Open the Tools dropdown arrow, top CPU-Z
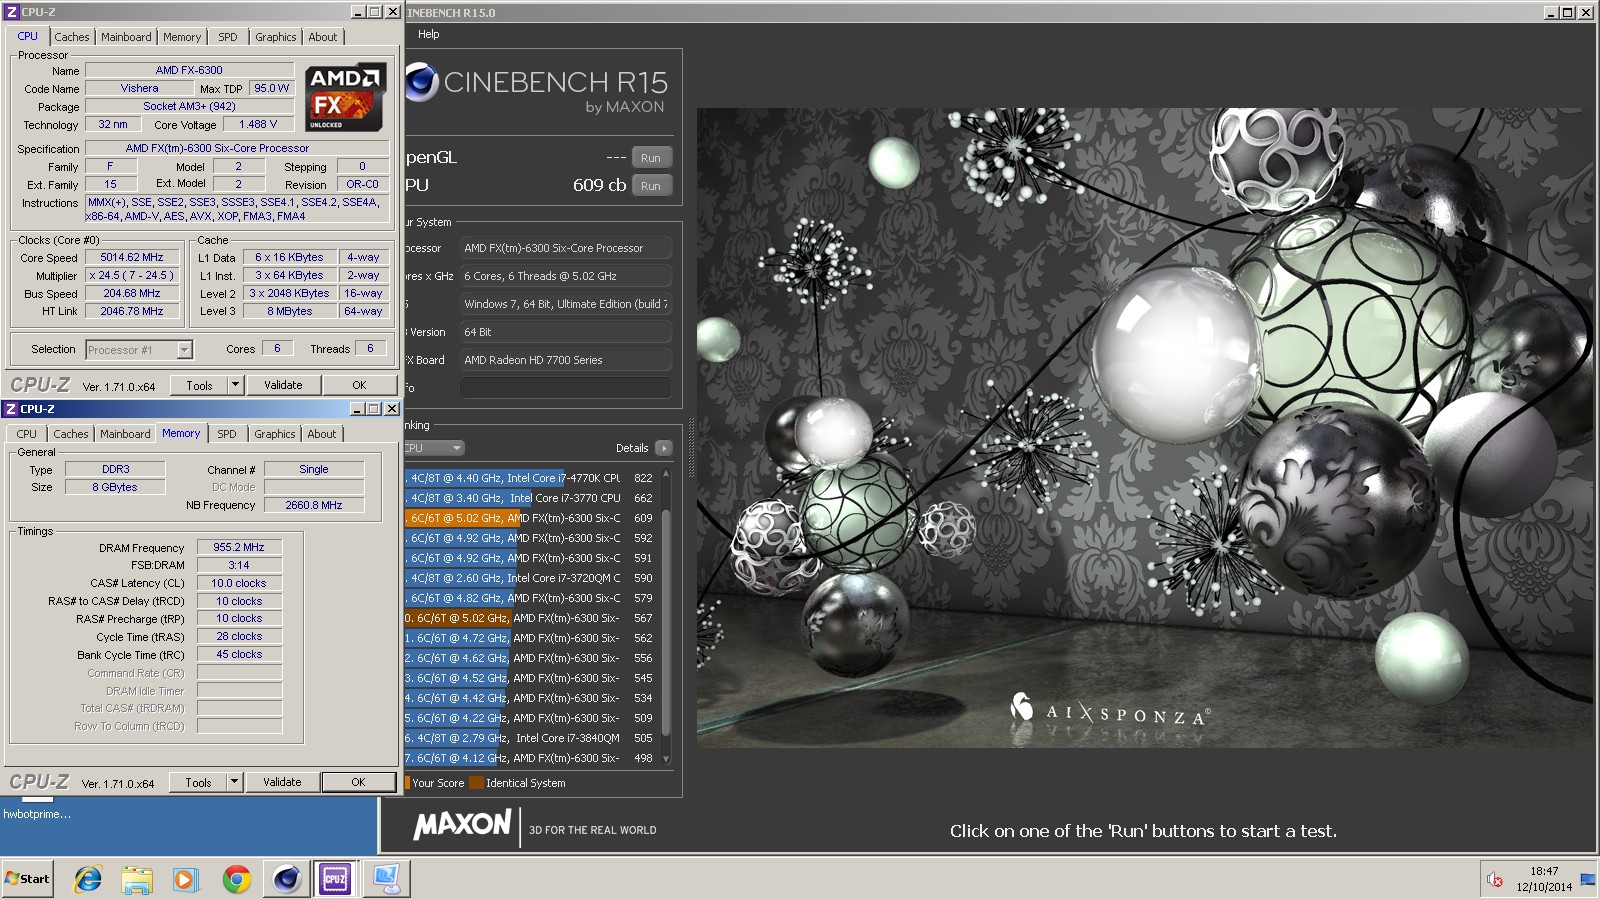 (235, 385)
